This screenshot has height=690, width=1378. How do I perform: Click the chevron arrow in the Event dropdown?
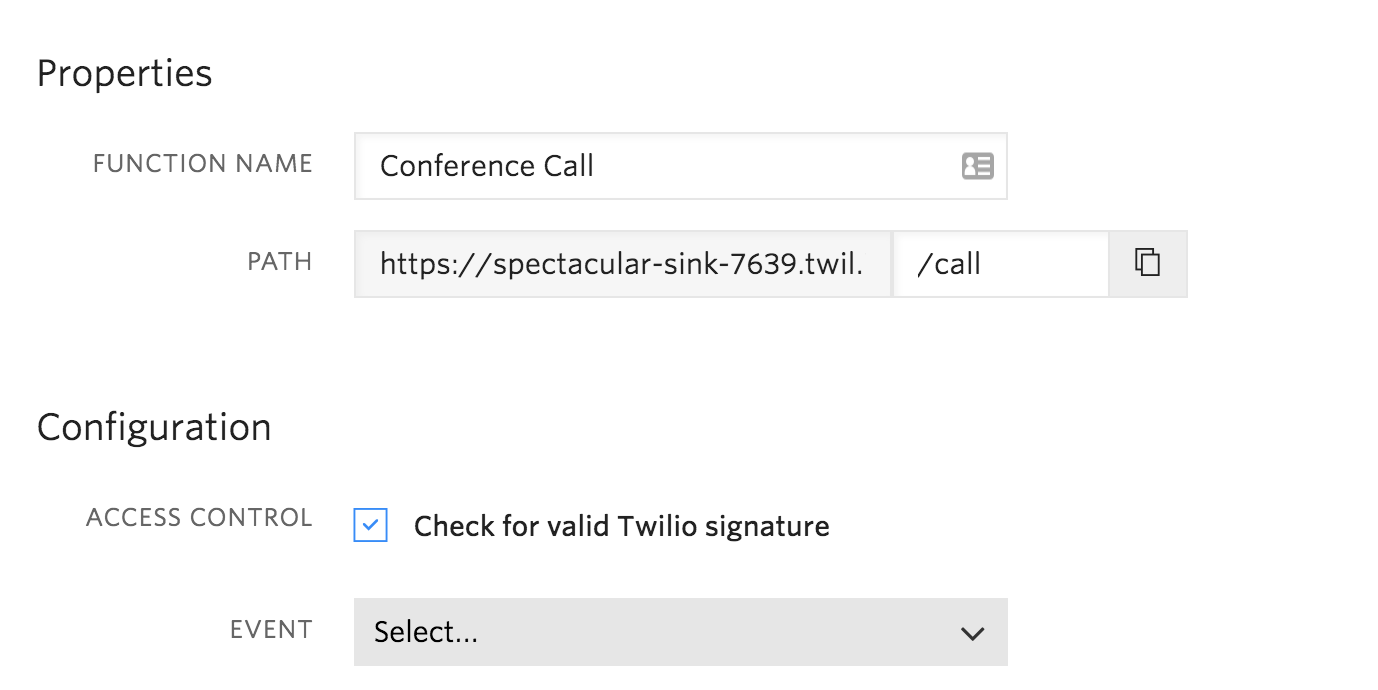coord(972,633)
